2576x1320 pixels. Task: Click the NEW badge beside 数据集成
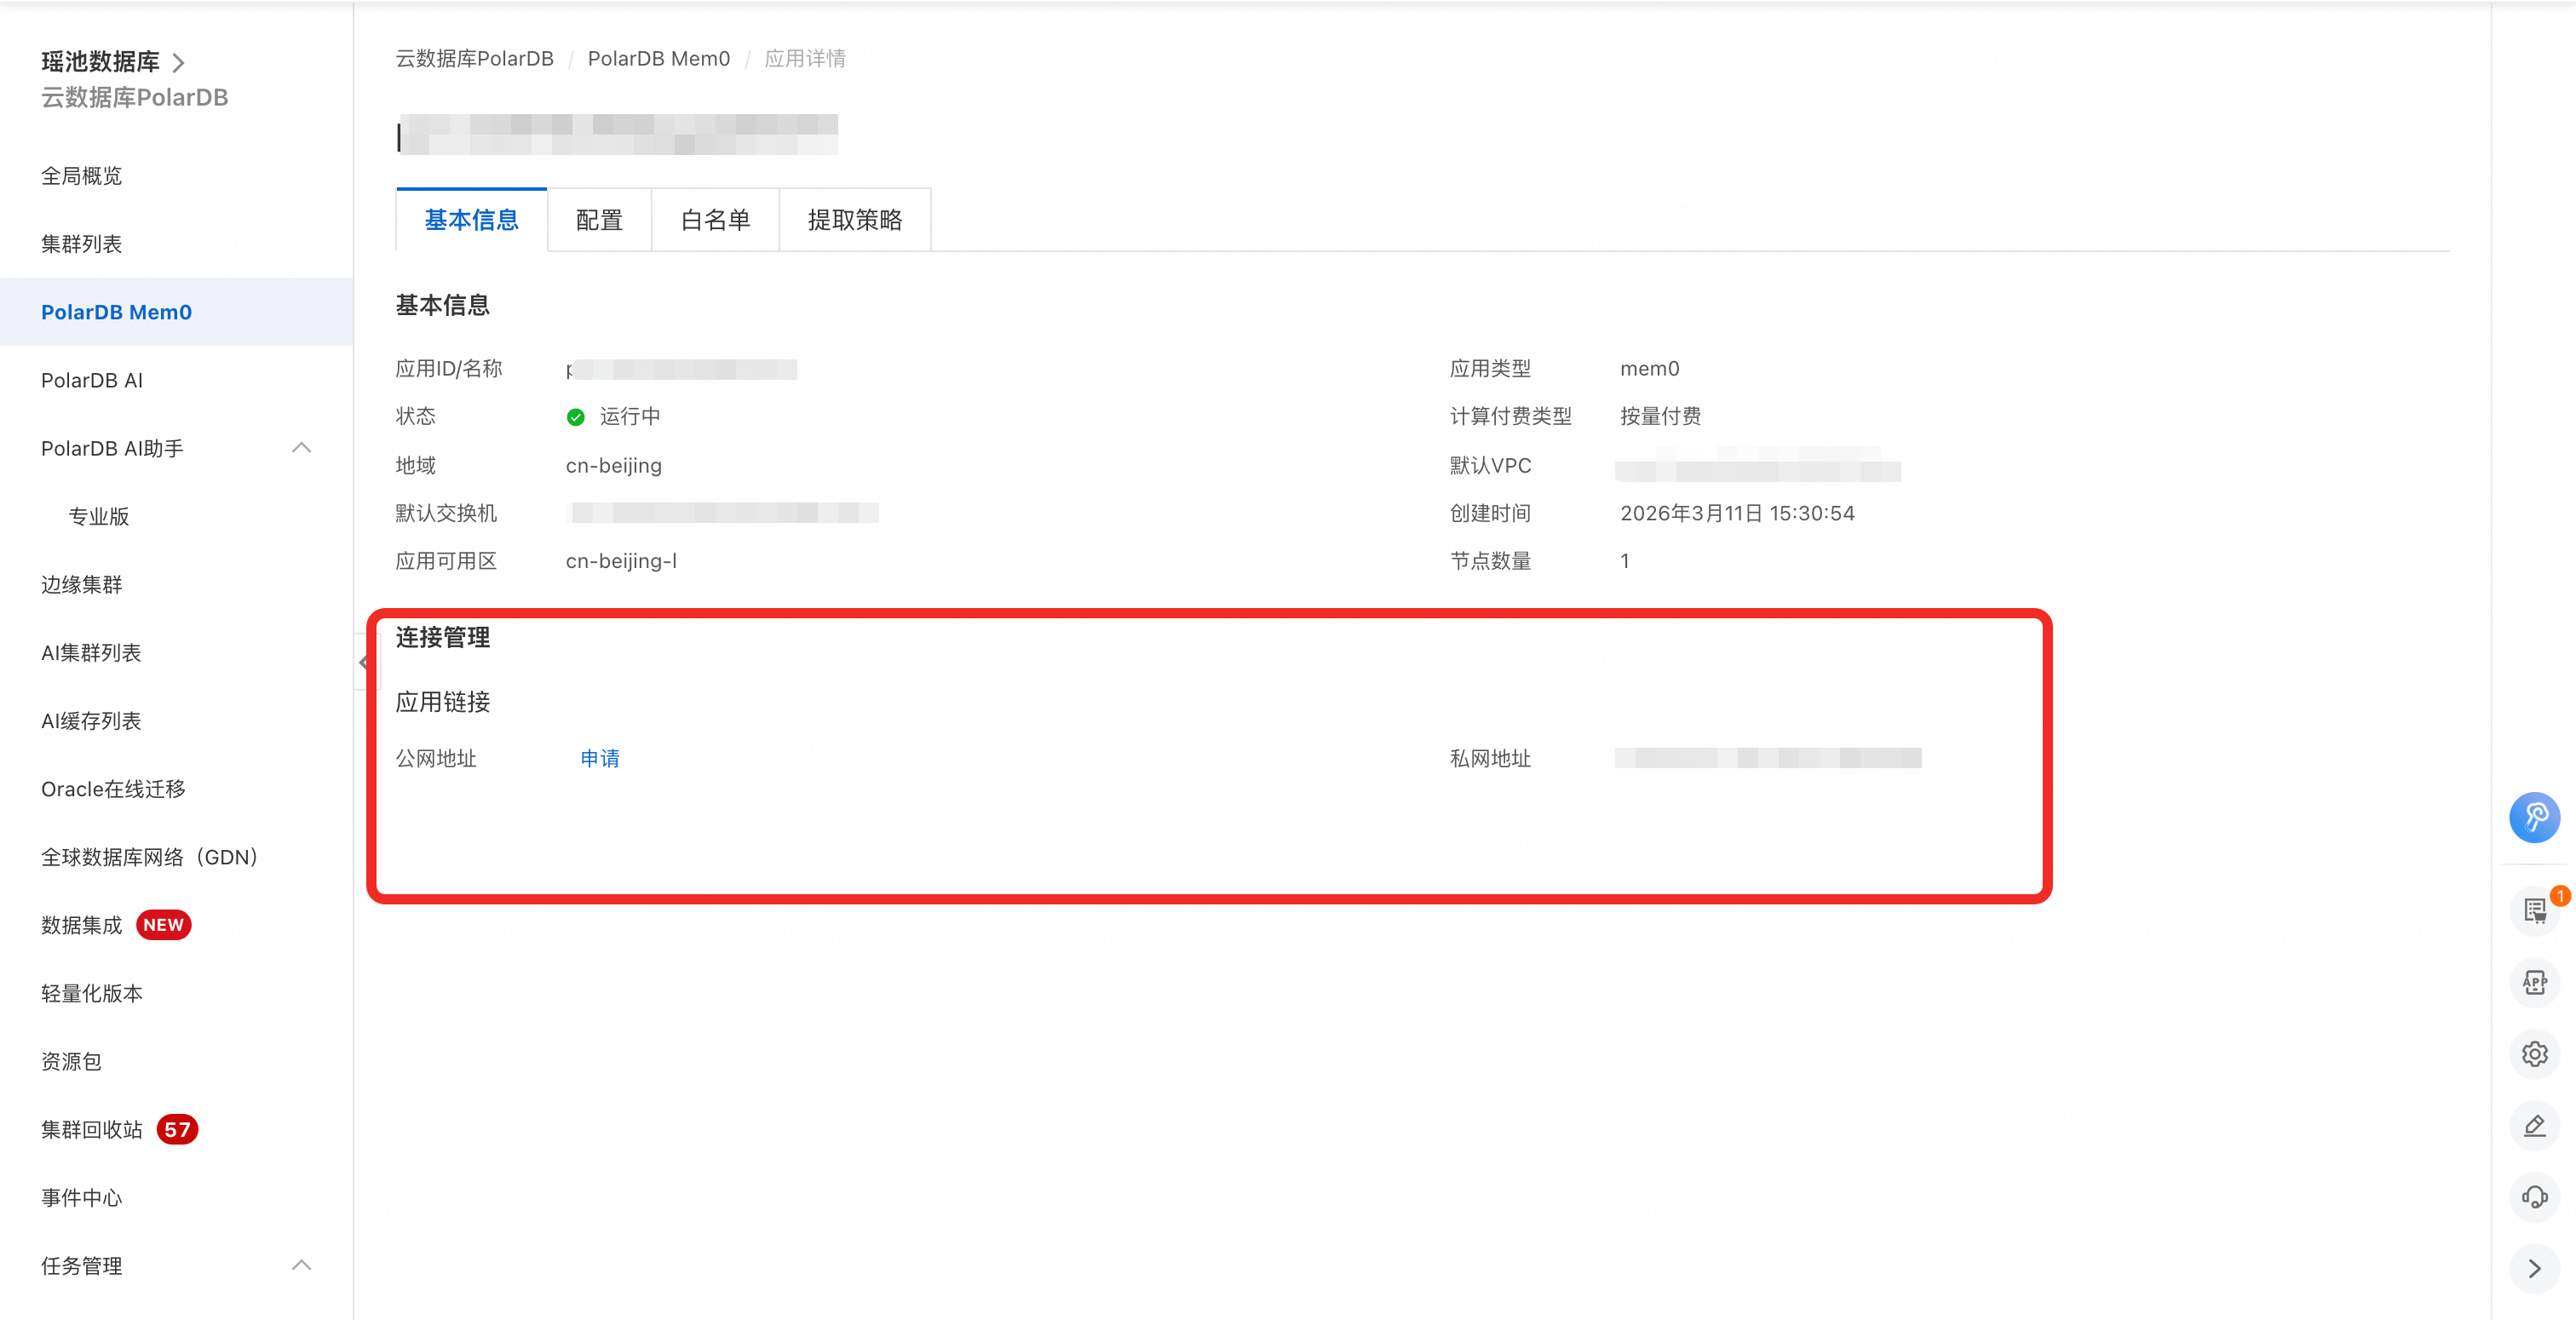[163, 925]
